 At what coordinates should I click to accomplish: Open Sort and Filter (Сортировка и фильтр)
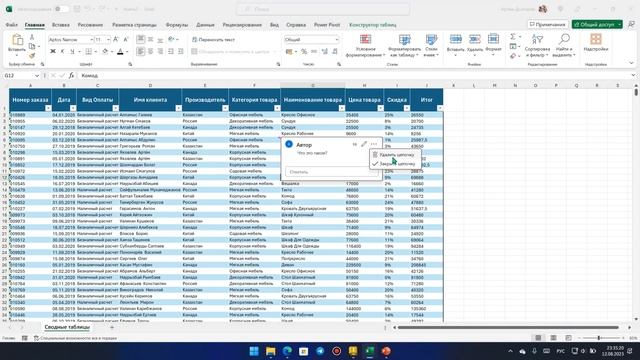click(537, 45)
